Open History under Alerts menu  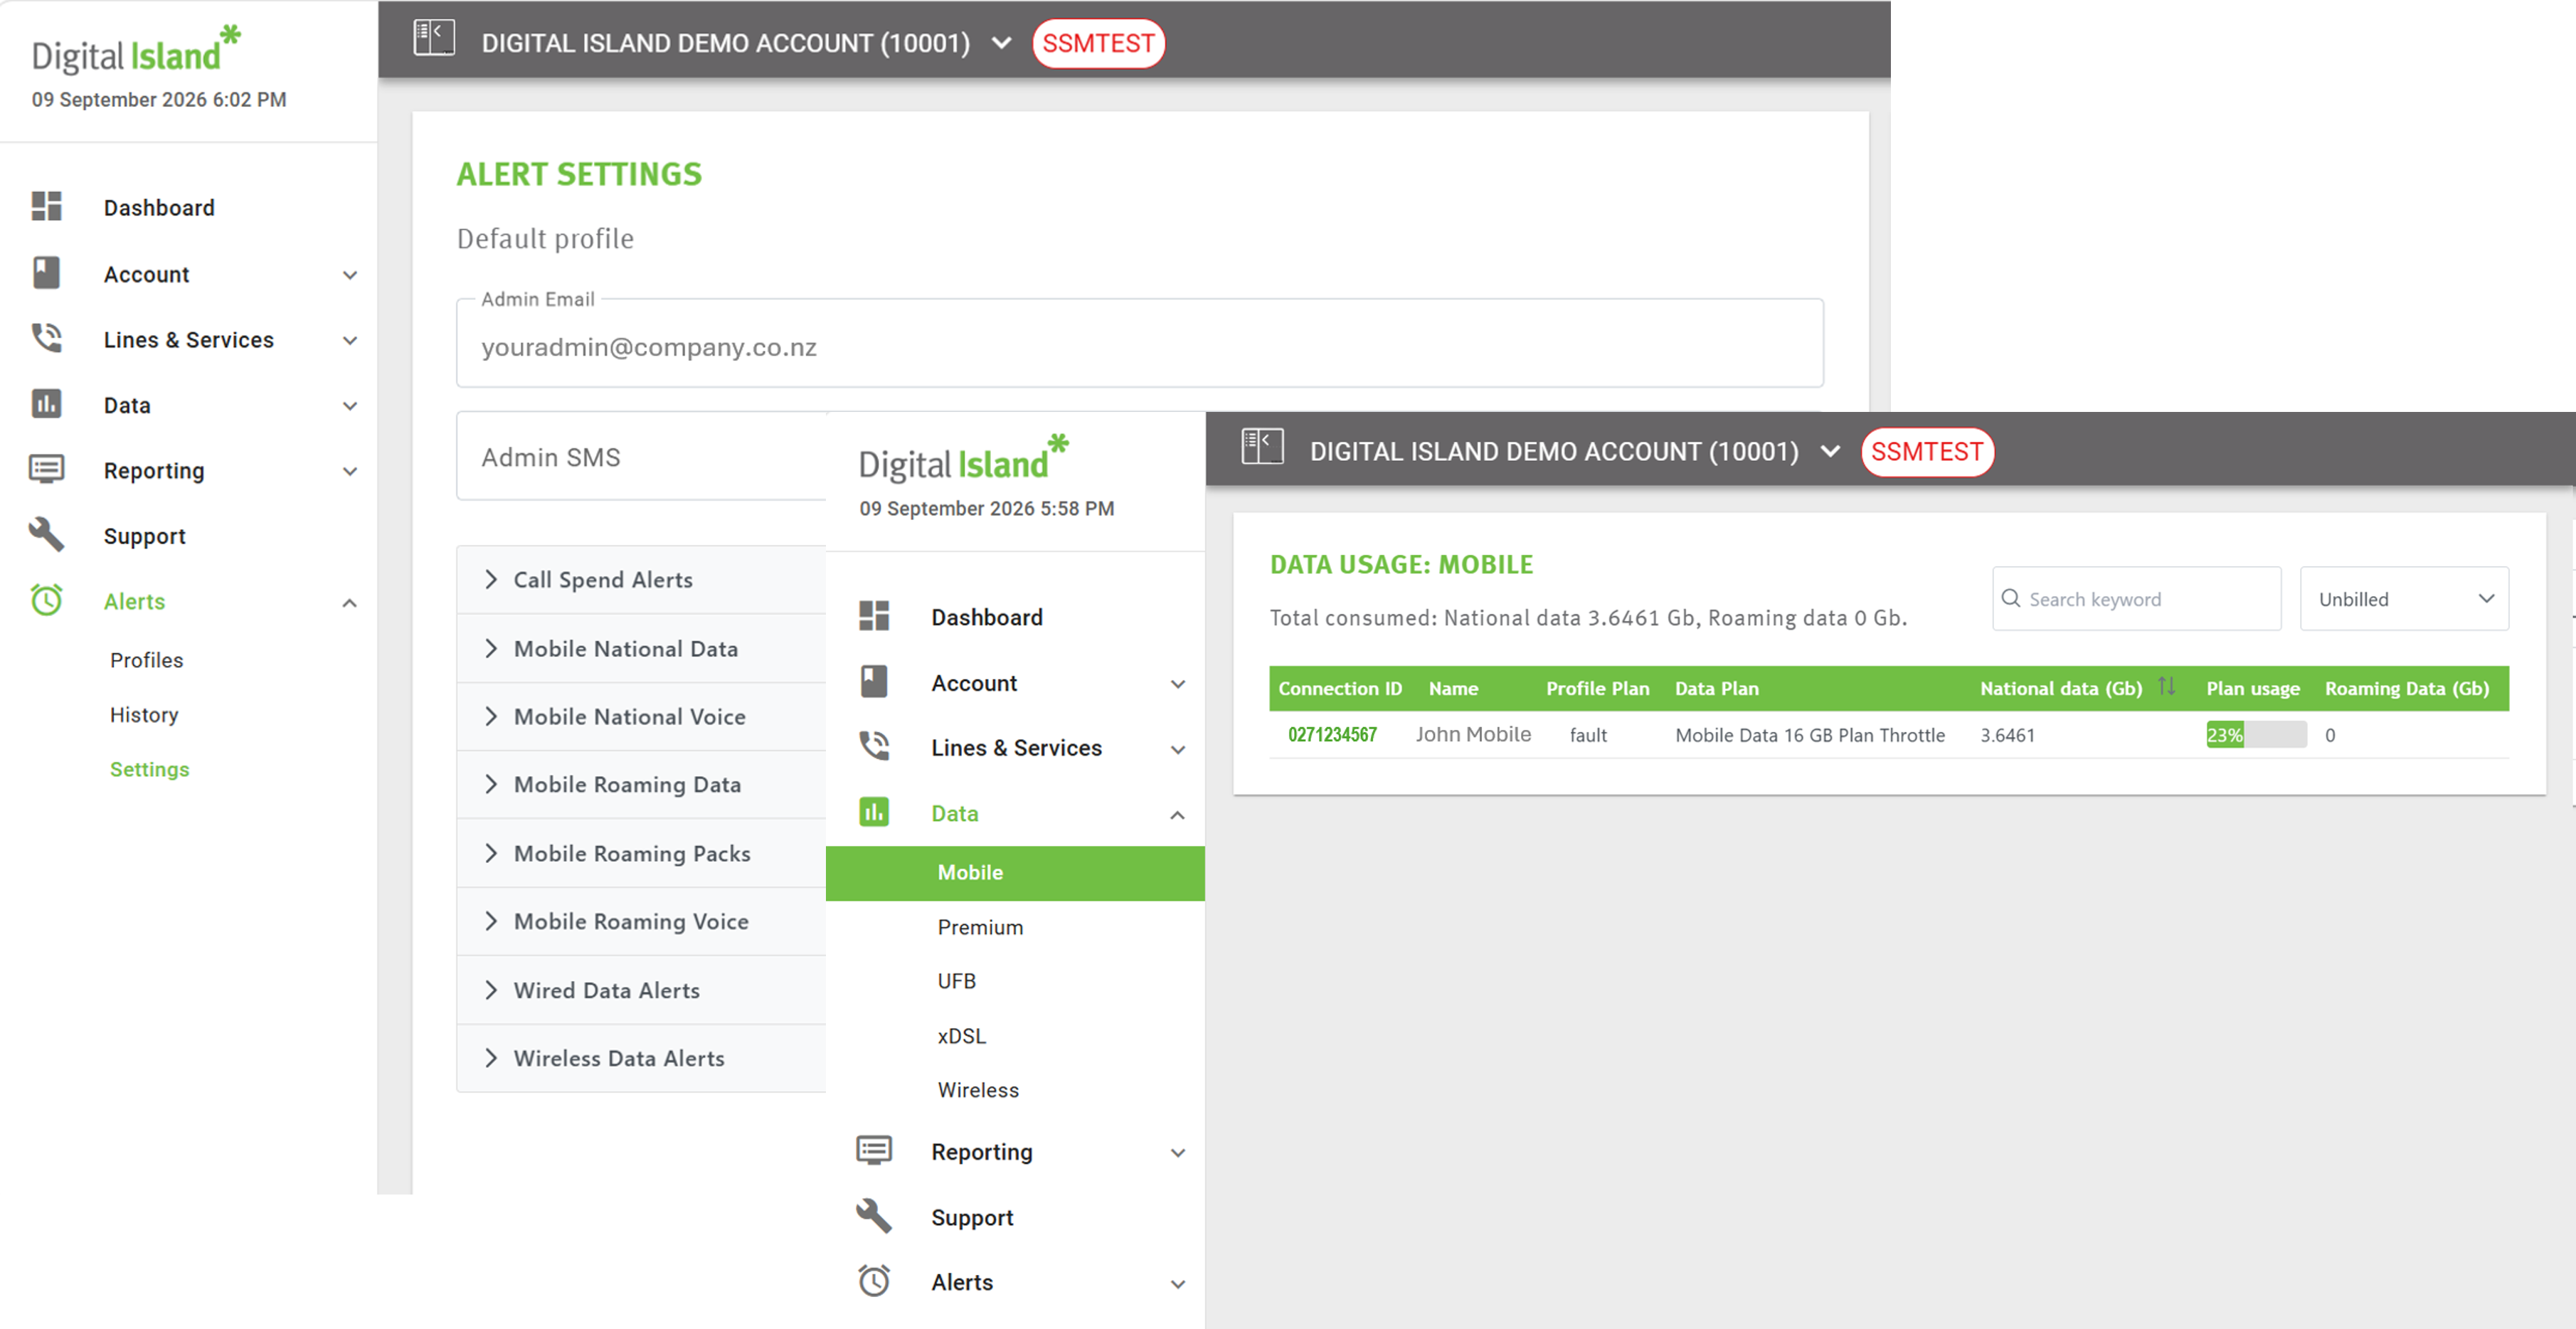point(144,714)
